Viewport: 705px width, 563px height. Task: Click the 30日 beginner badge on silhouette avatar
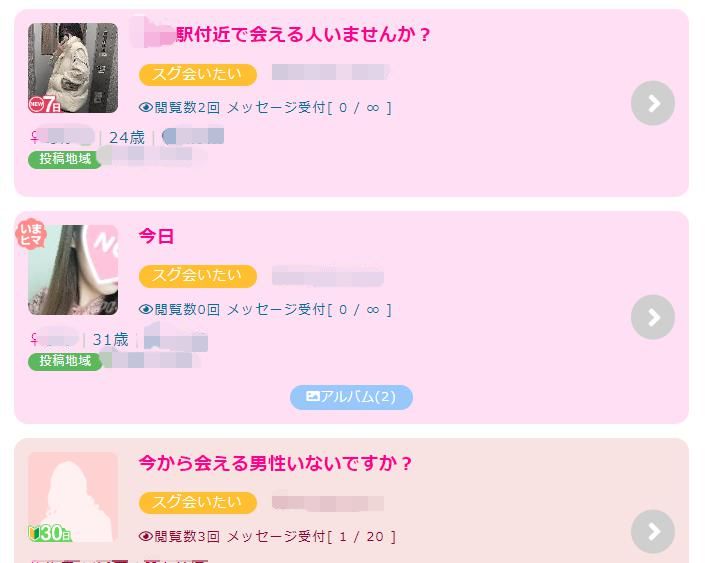point(49,533)
